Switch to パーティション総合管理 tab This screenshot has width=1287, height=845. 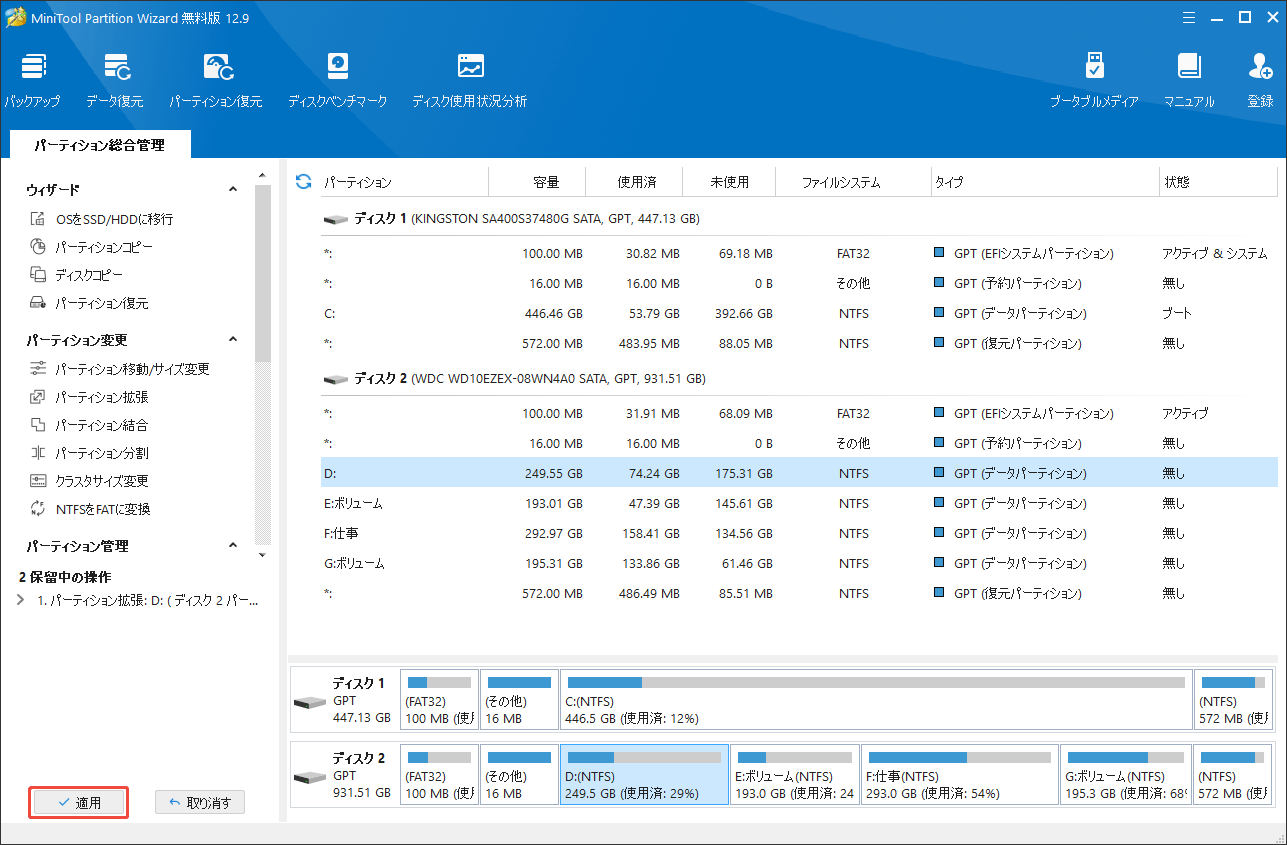coord(99,145)
